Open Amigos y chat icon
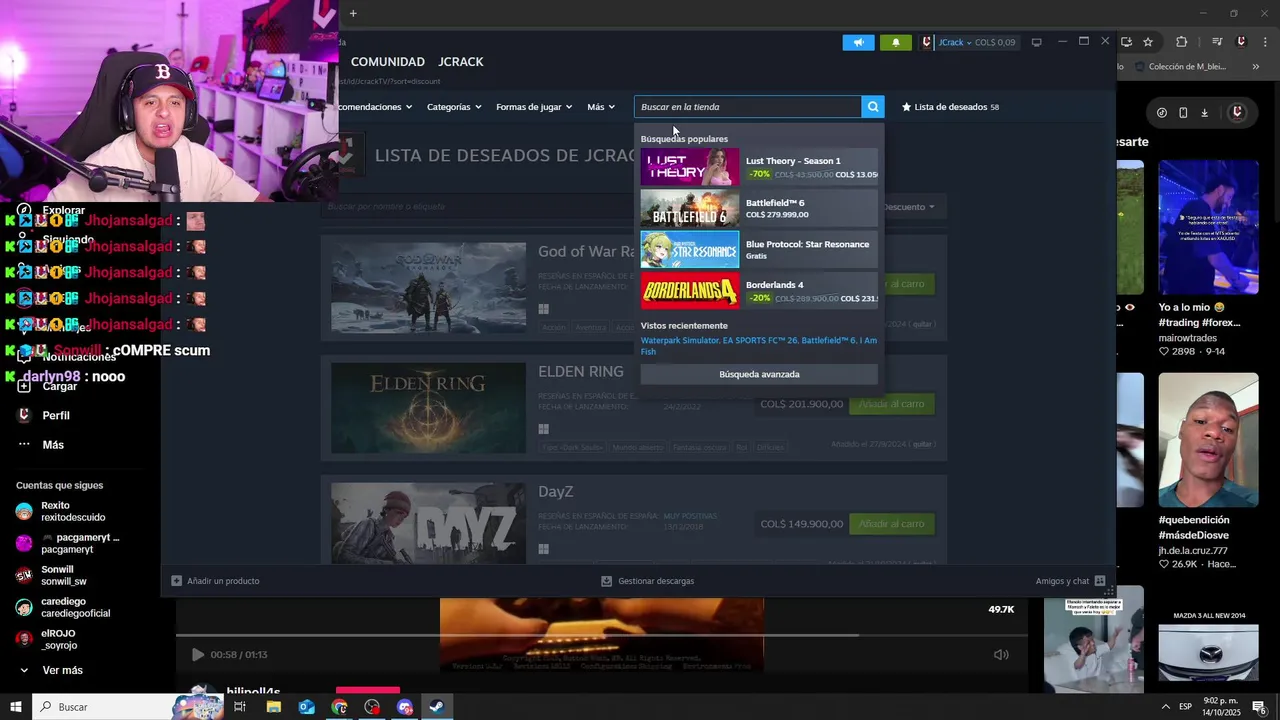 coord(1100,581)
